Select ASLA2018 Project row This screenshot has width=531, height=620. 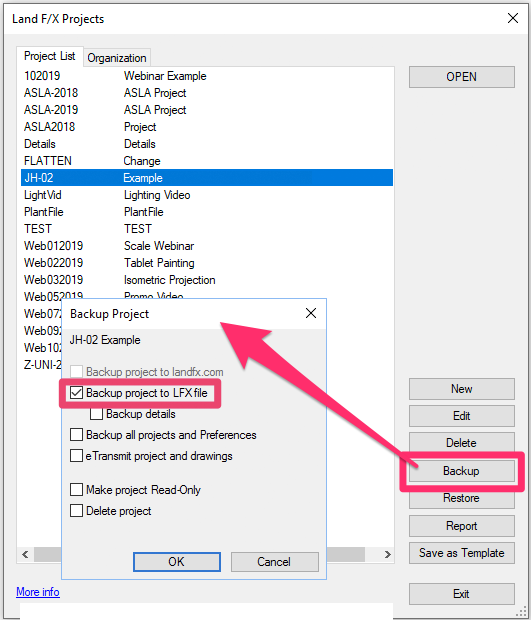(x=207, y=127)
